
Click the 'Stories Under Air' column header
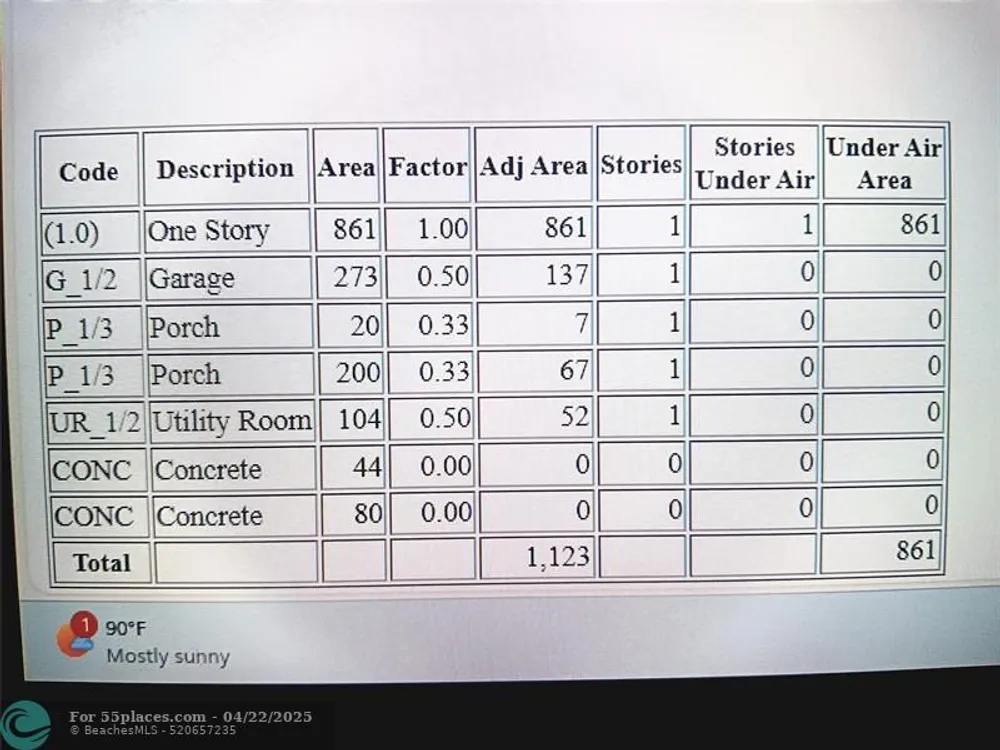click(x=754, y=163)
